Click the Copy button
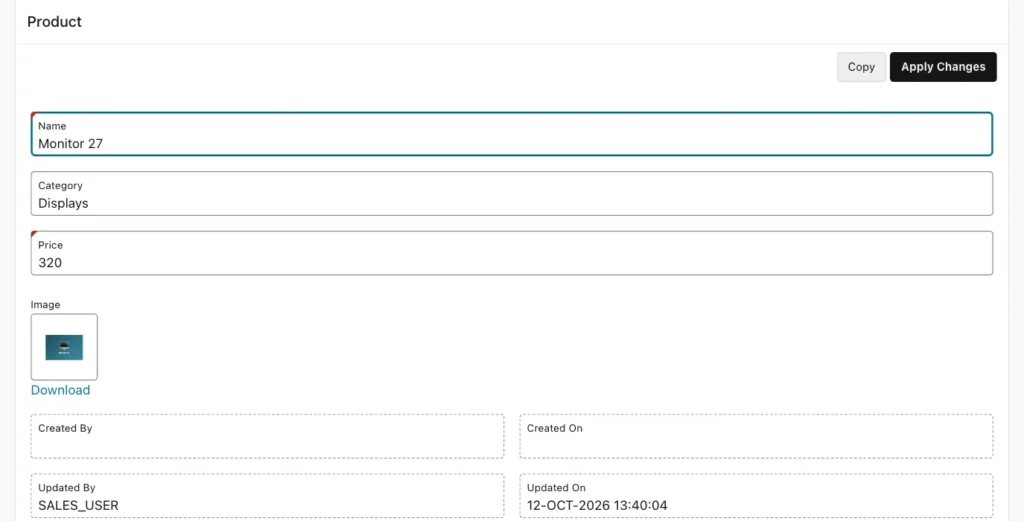The image size is (1024, 521). [861, 67]
